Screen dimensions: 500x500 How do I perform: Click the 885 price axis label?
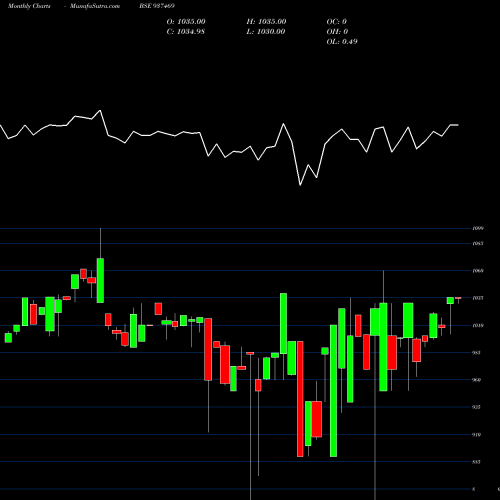tap(477, 462)
